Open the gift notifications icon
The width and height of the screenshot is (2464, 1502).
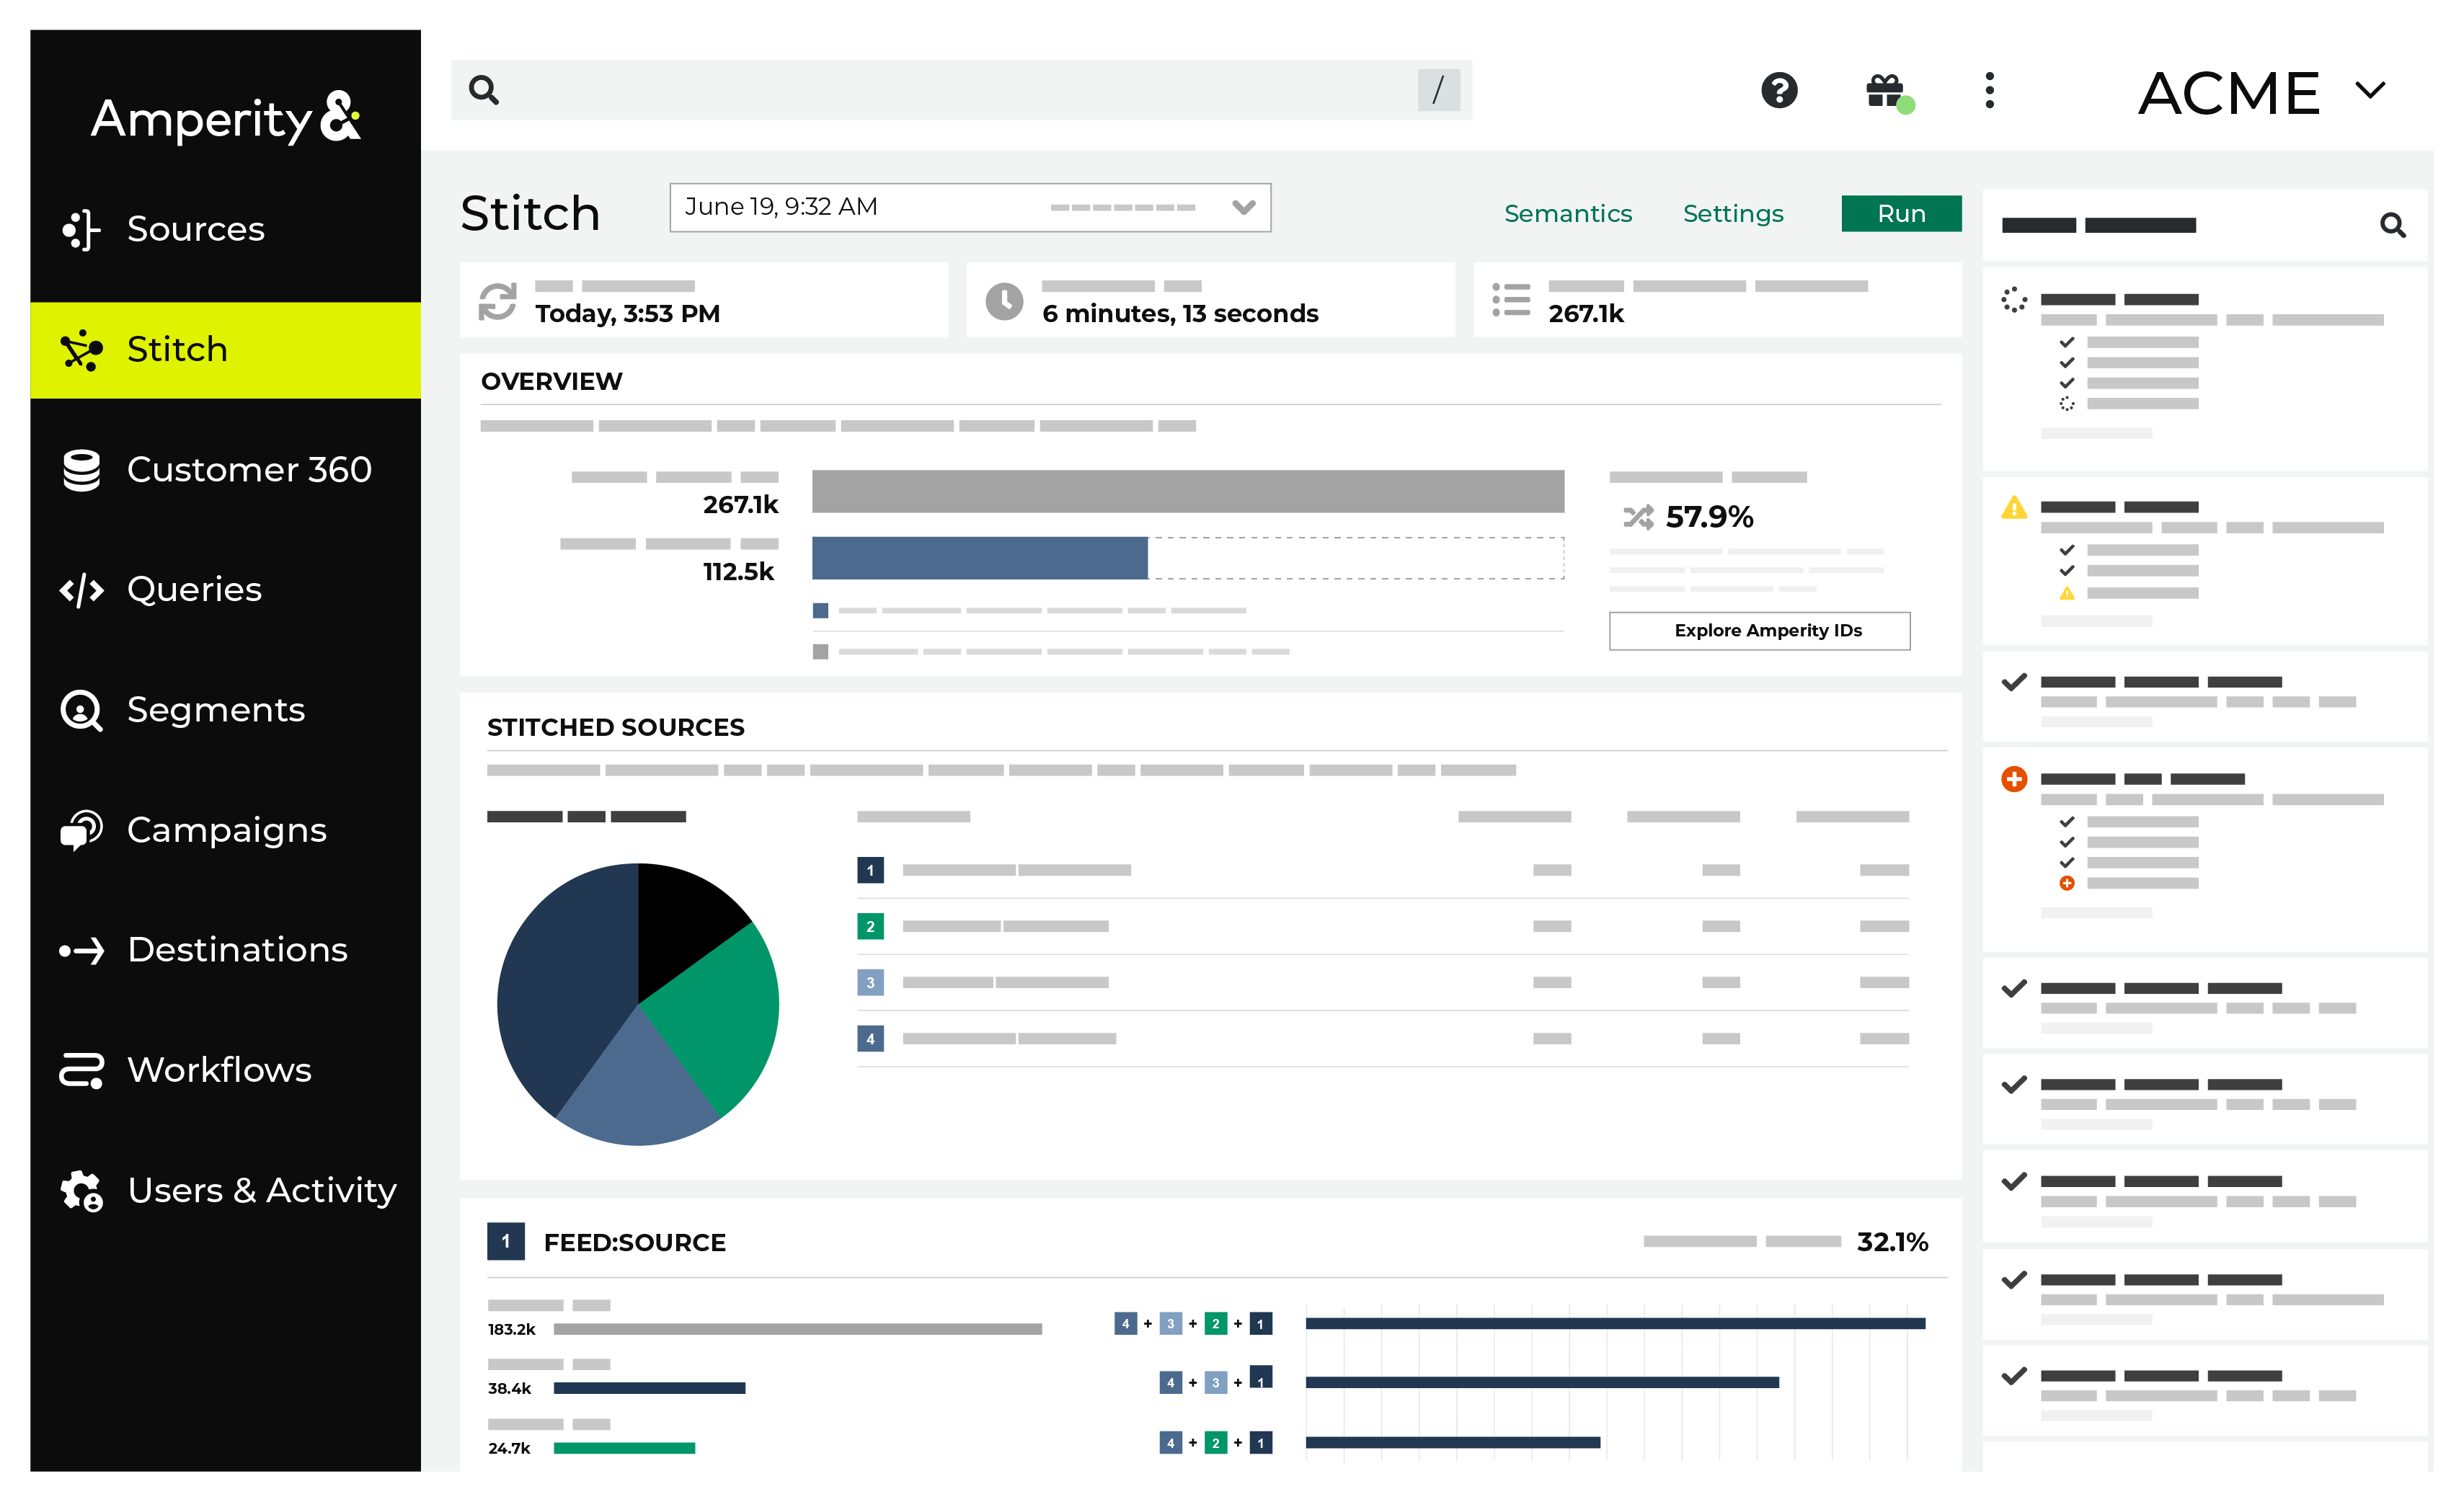[1885, 91]
